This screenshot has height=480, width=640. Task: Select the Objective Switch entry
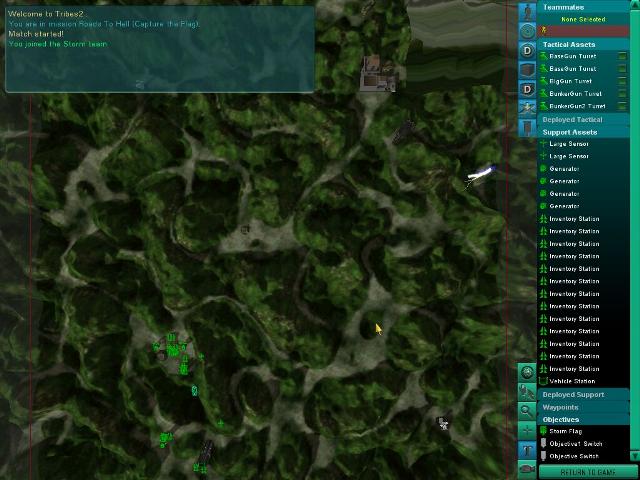pos(583,456)
